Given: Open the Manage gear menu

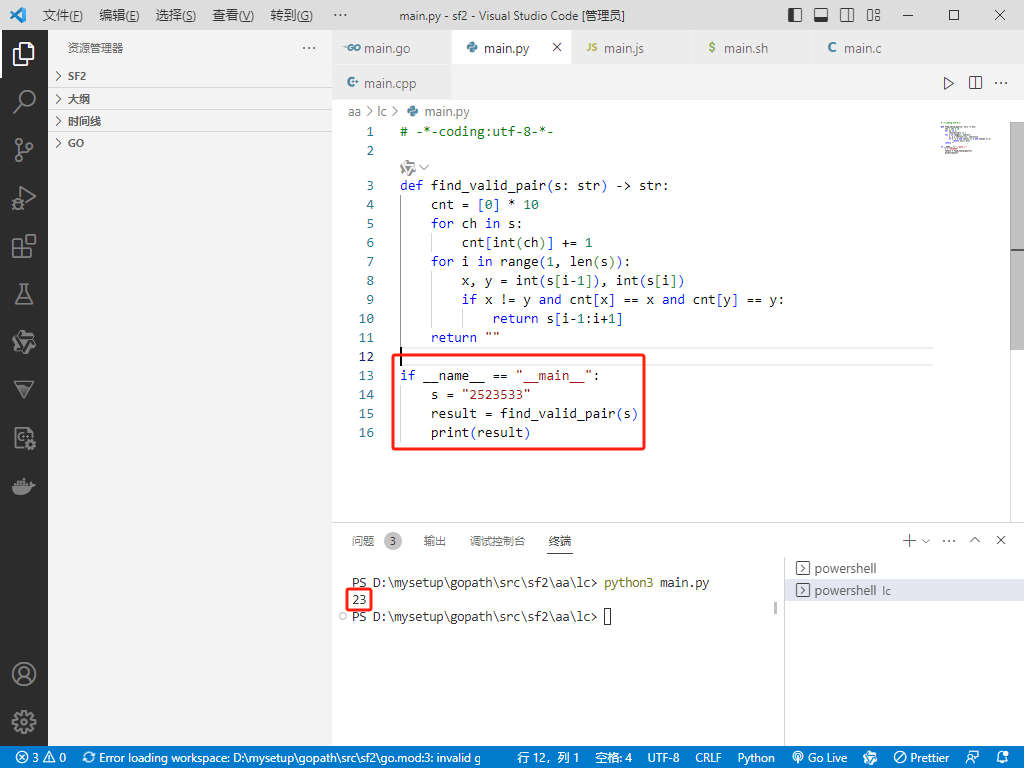Looking at the screenshot, I should tap(24, 722).
